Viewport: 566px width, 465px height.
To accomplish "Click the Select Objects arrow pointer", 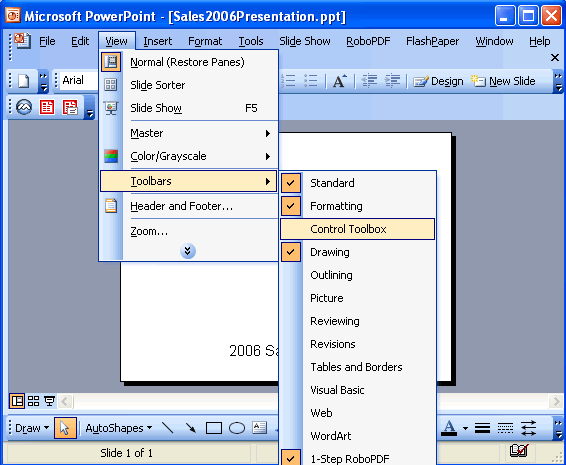I will tap(65, 428).
